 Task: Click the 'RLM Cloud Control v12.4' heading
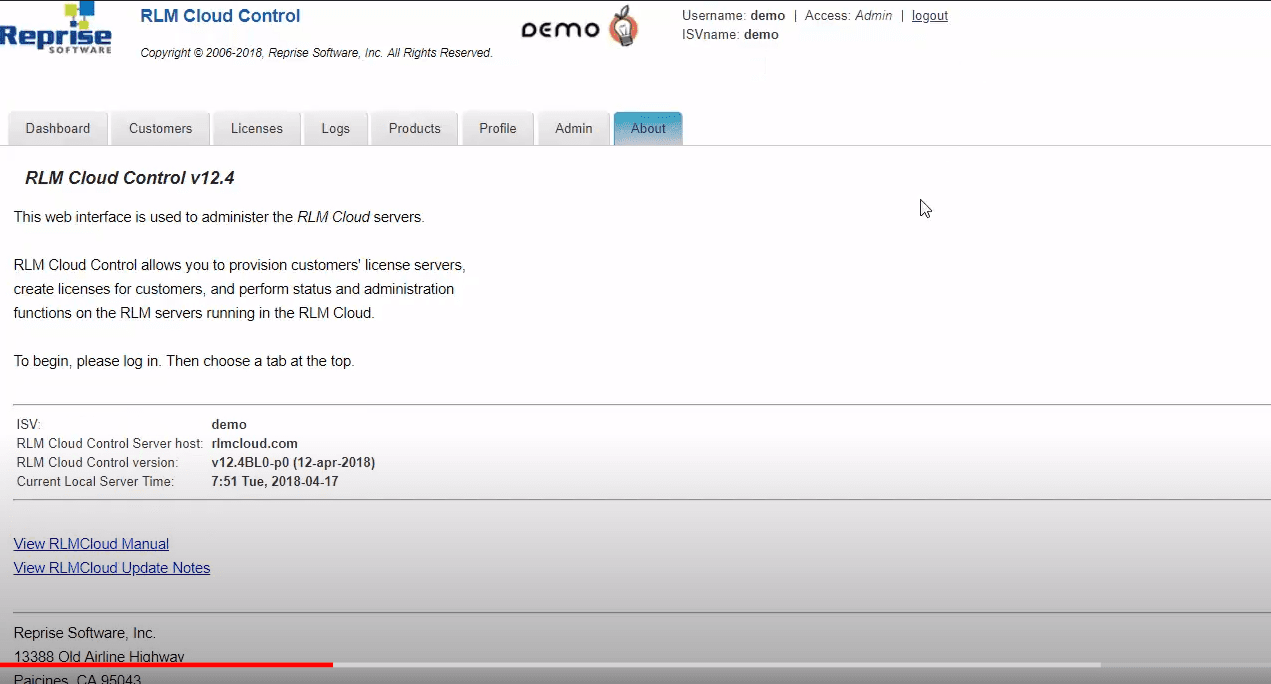(x=130, y=178)
